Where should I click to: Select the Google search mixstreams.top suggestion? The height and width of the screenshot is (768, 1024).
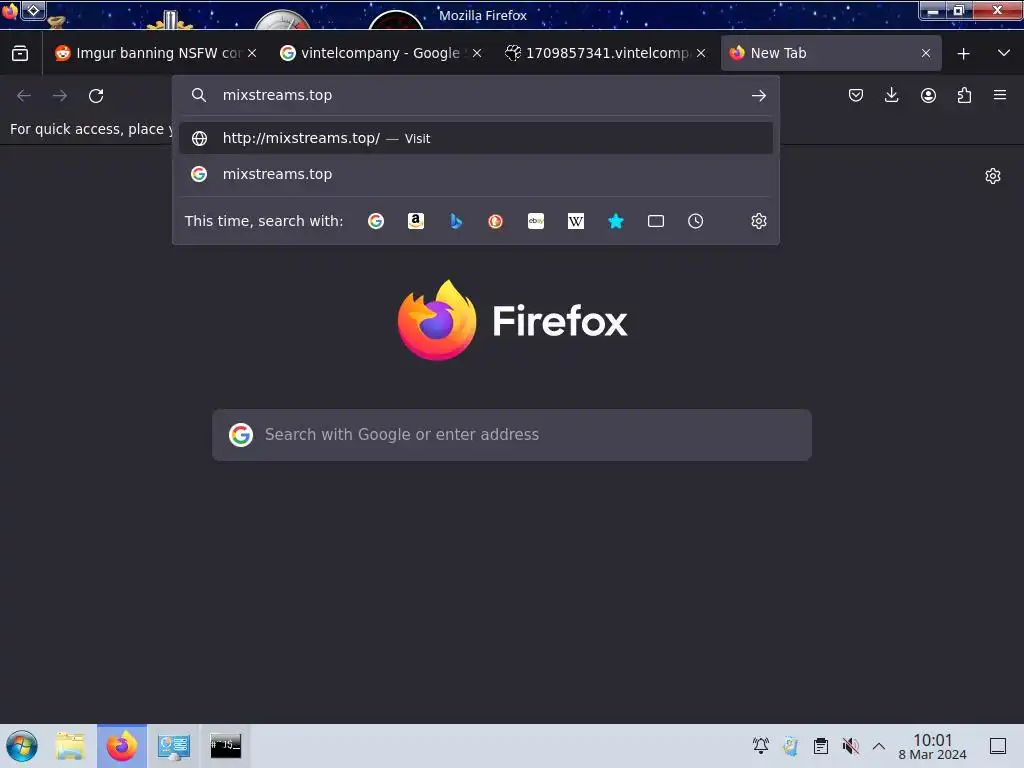click(x=475, y=174)
